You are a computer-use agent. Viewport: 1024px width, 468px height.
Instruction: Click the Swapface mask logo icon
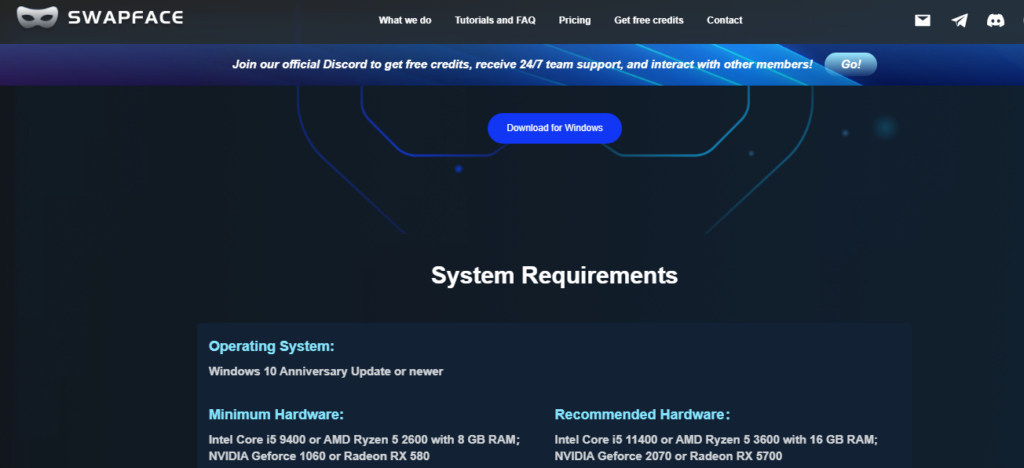pyautogui.click(x=40, y=19)
